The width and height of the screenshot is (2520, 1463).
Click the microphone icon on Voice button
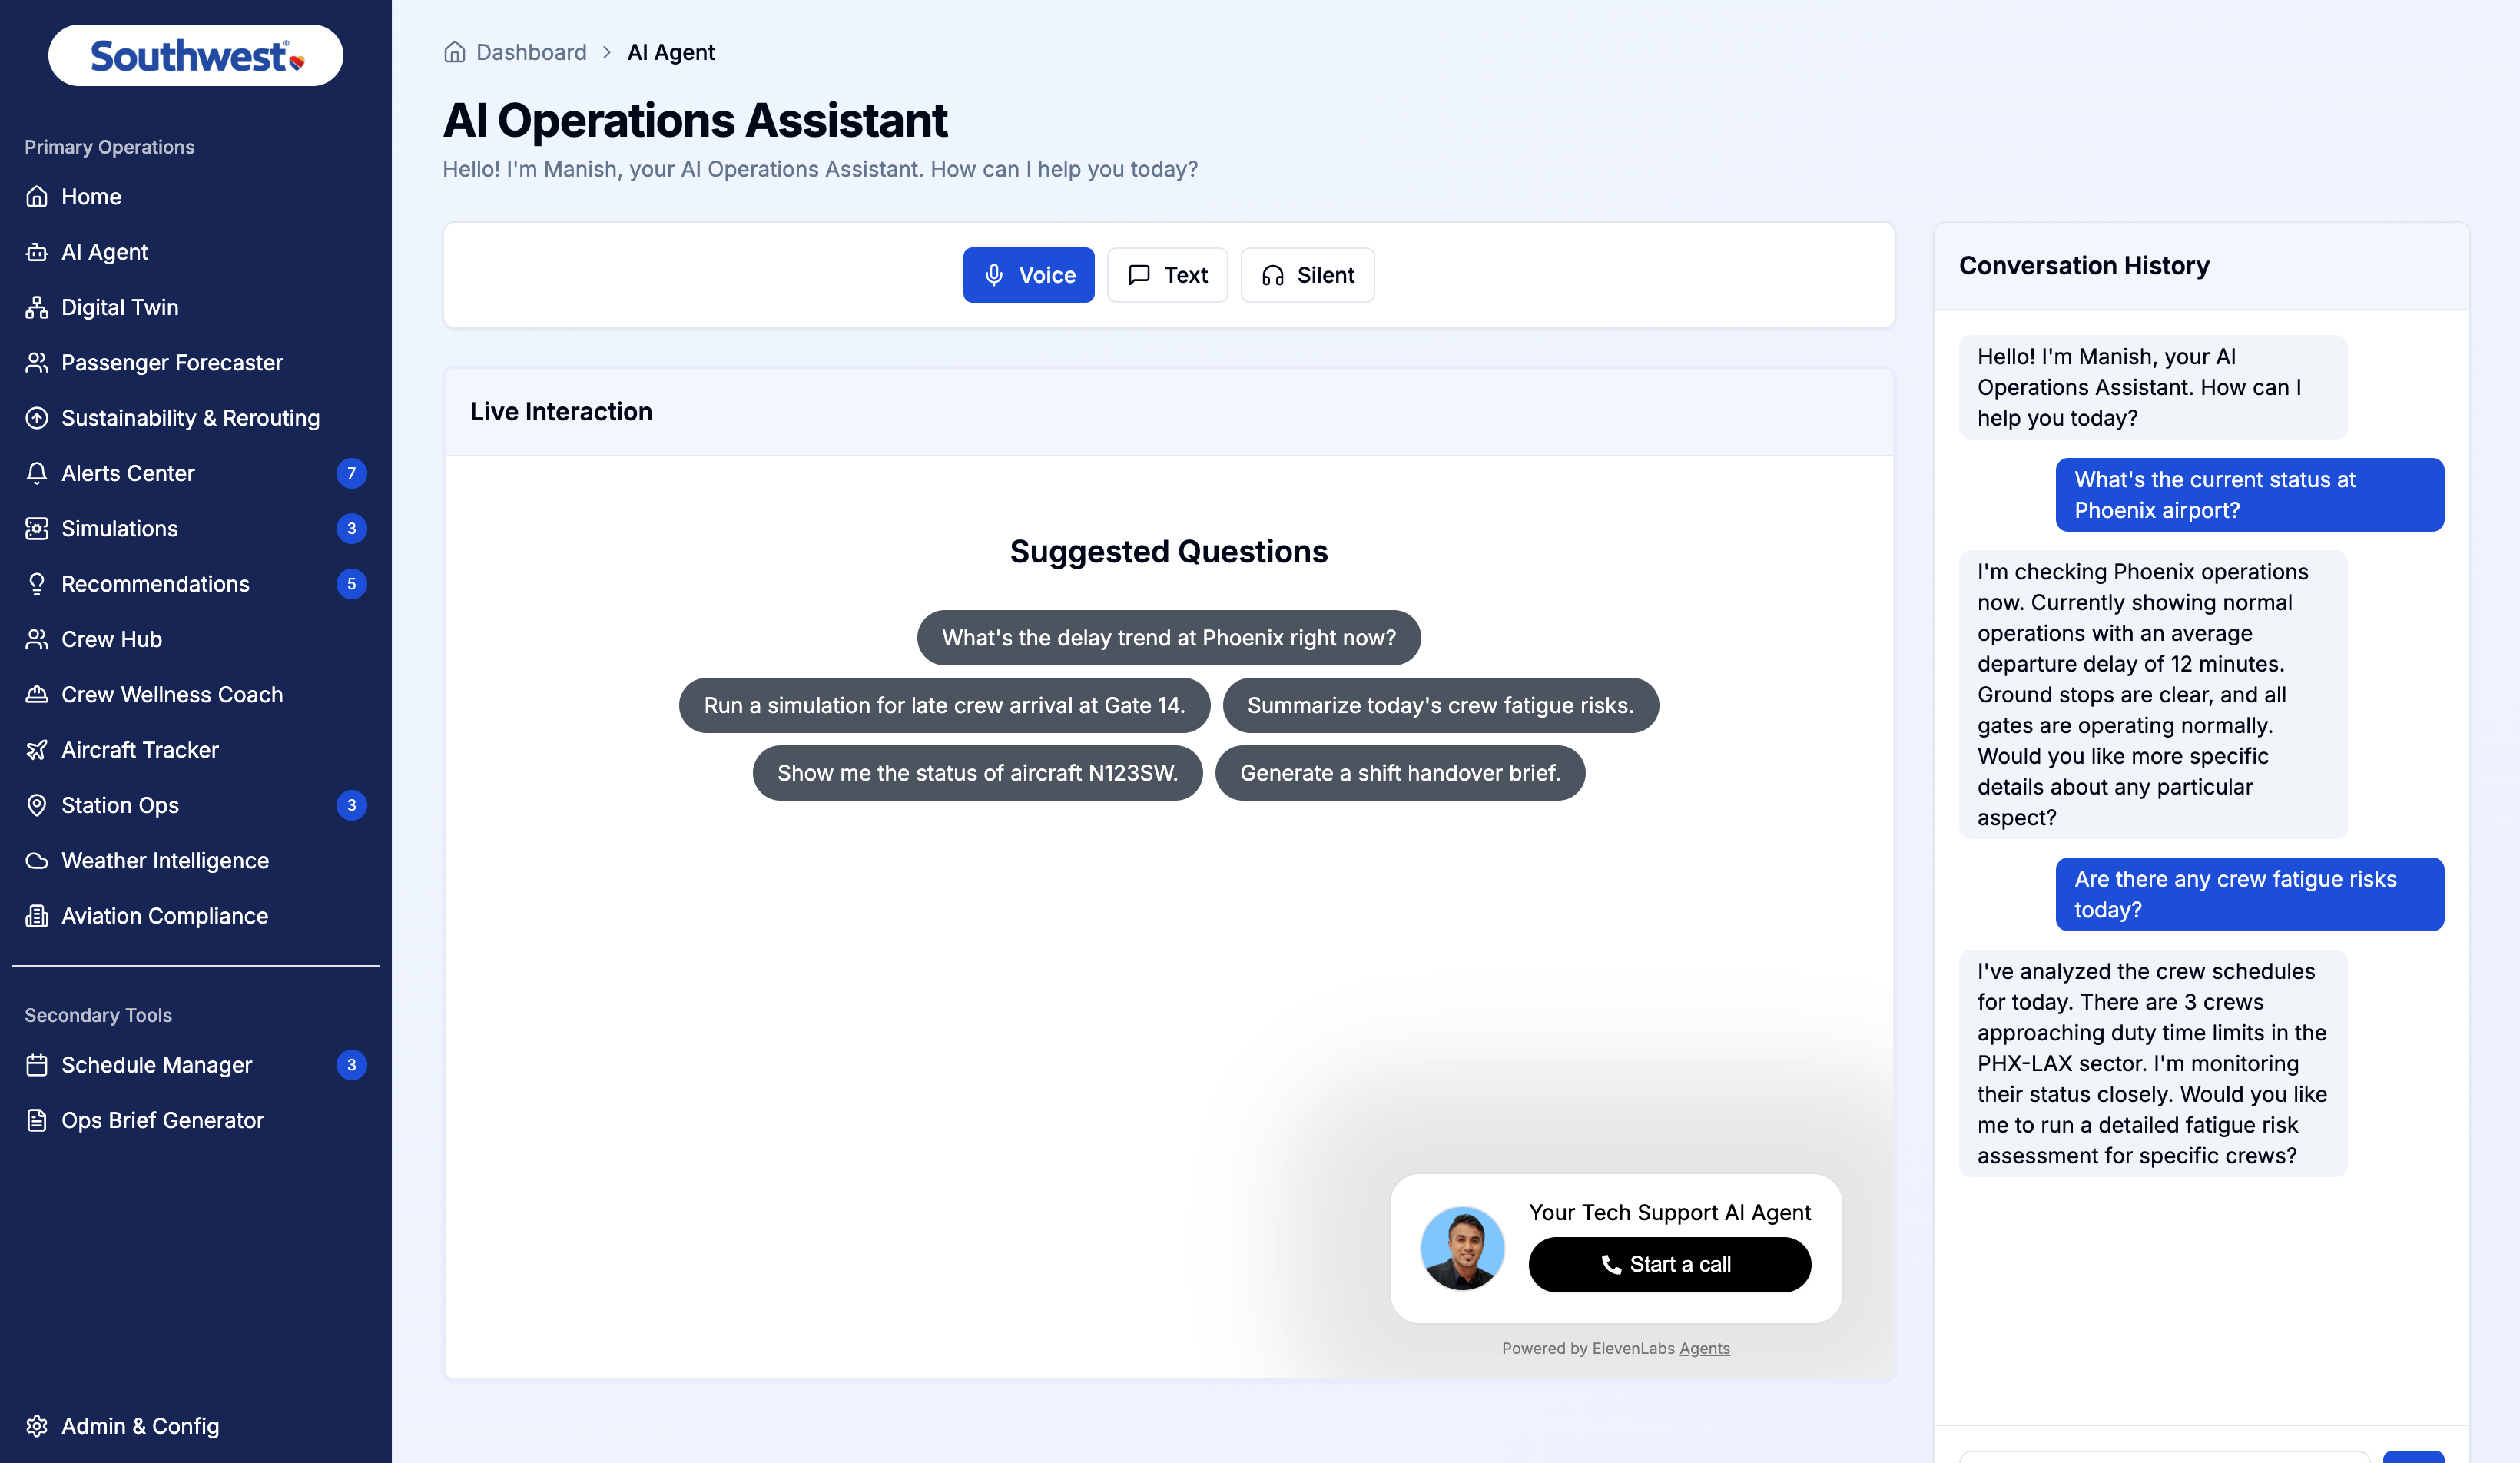[x=994, y=275]
